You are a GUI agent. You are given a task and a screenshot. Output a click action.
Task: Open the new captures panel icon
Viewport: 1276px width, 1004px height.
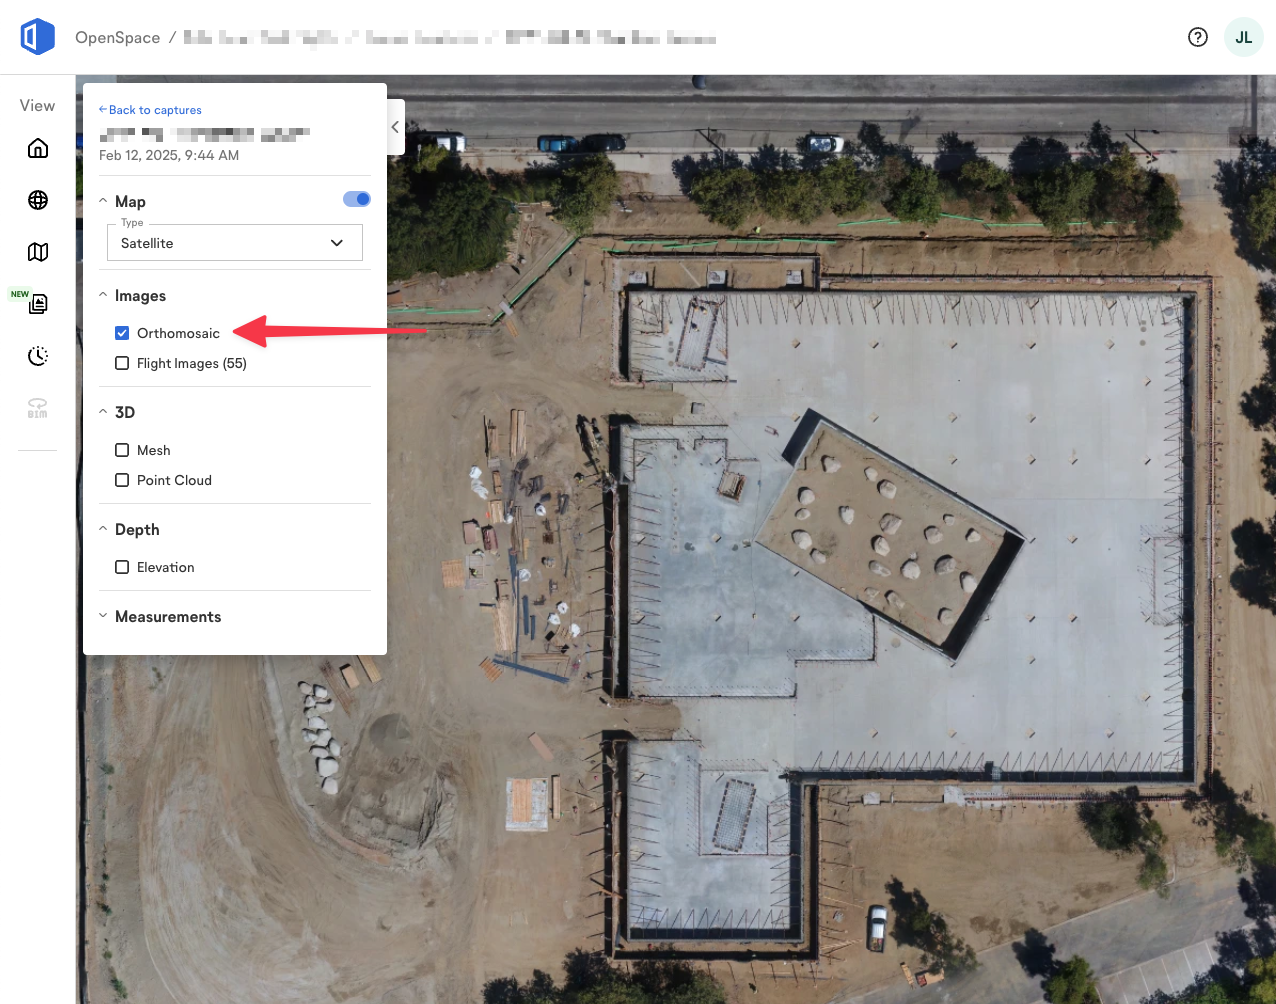pos(37,303)
